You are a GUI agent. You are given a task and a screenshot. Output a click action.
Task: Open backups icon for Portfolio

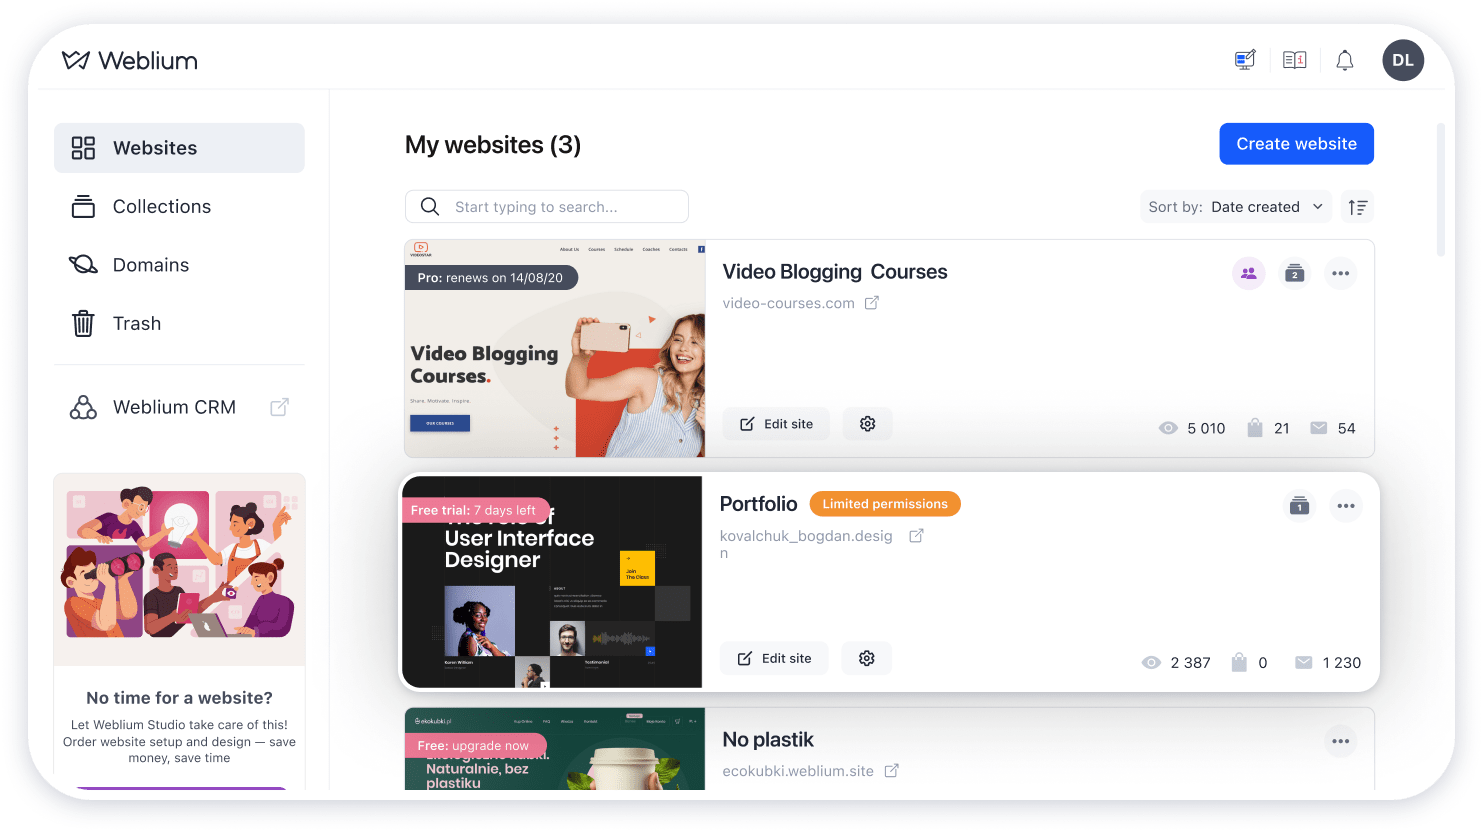click(x=1299, y=506)
